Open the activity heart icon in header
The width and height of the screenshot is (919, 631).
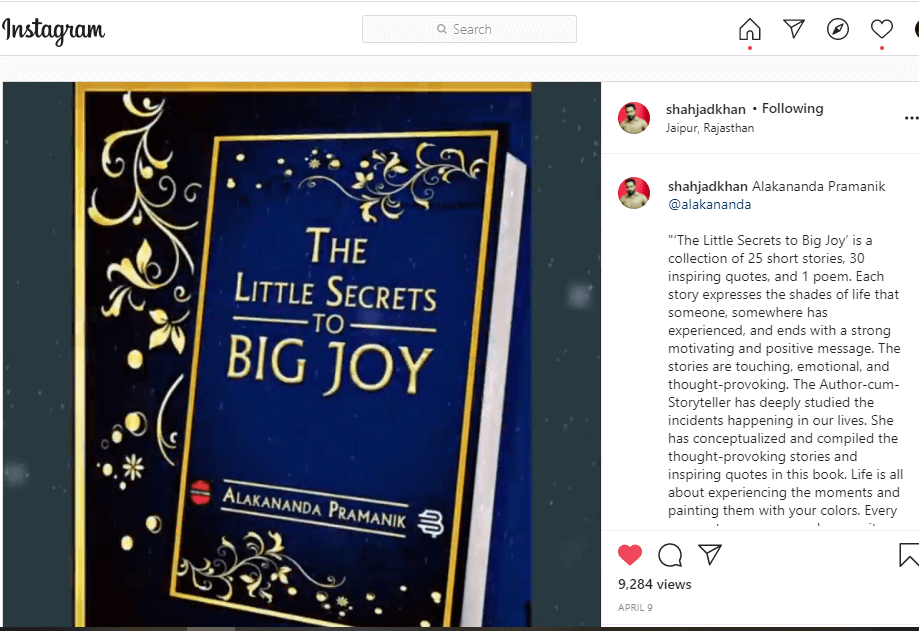(x=881, y=29)
